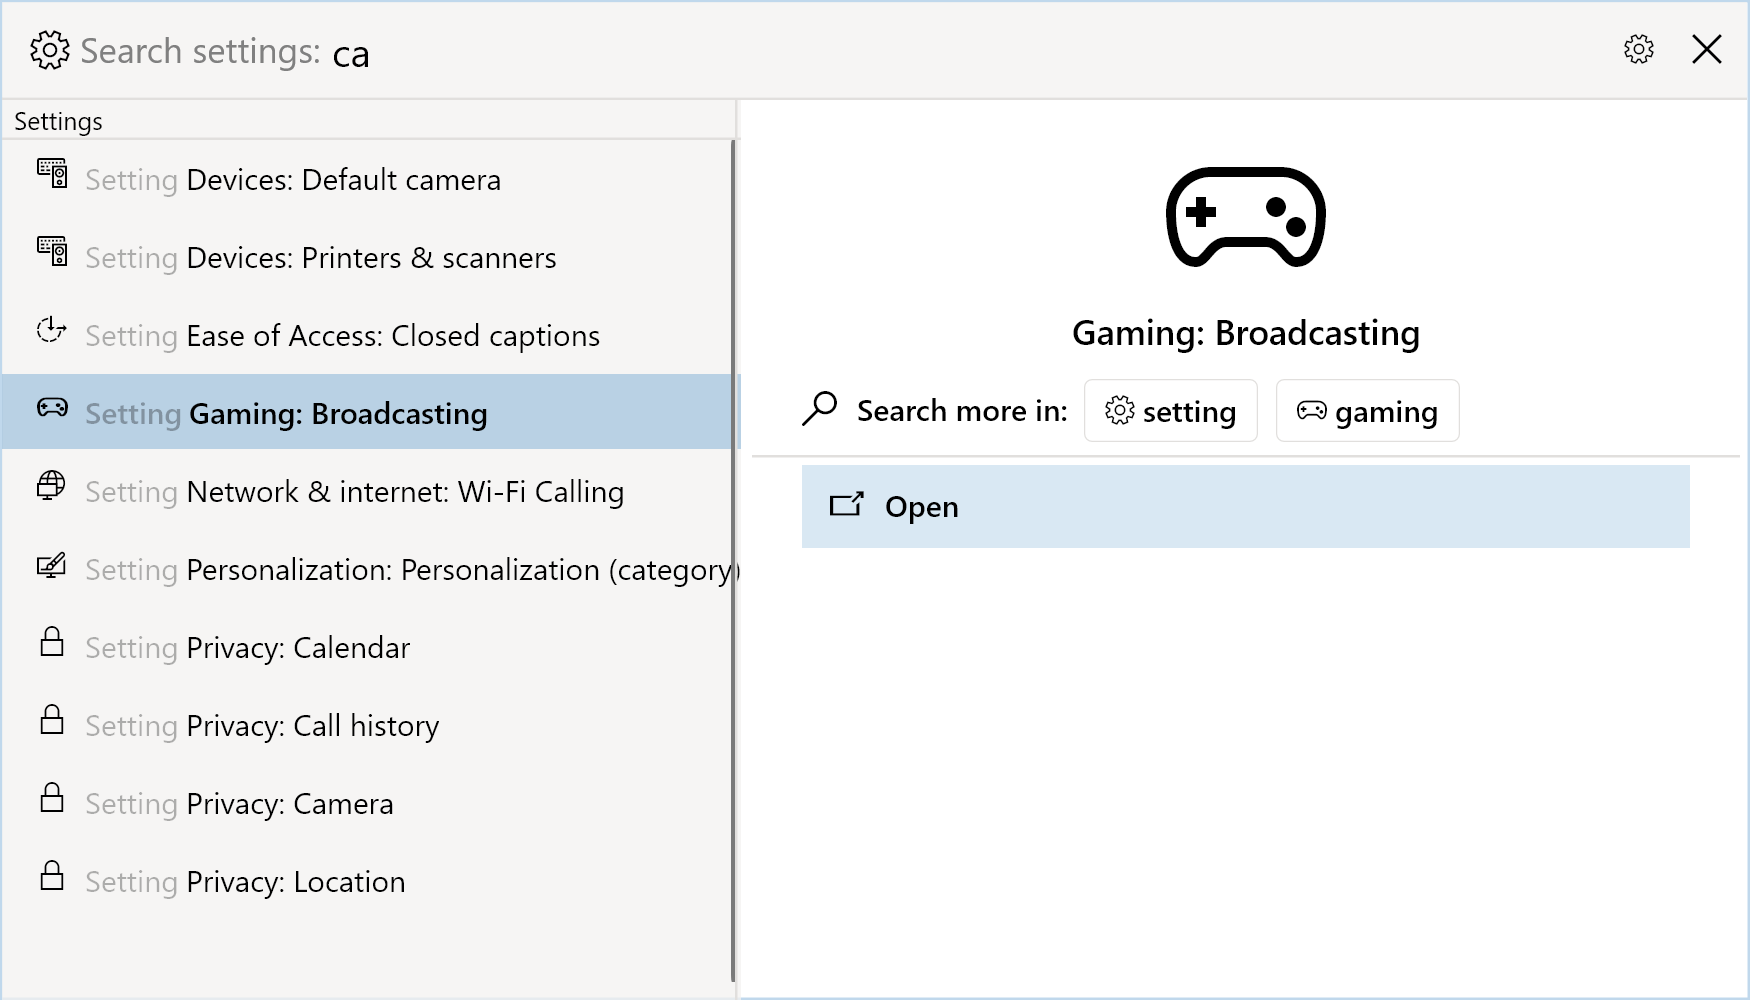The width and height of the screenshot is (1750, 1000).
Task: Click the large gamepad icon in preview pane
Action: tap(1245, 217)
